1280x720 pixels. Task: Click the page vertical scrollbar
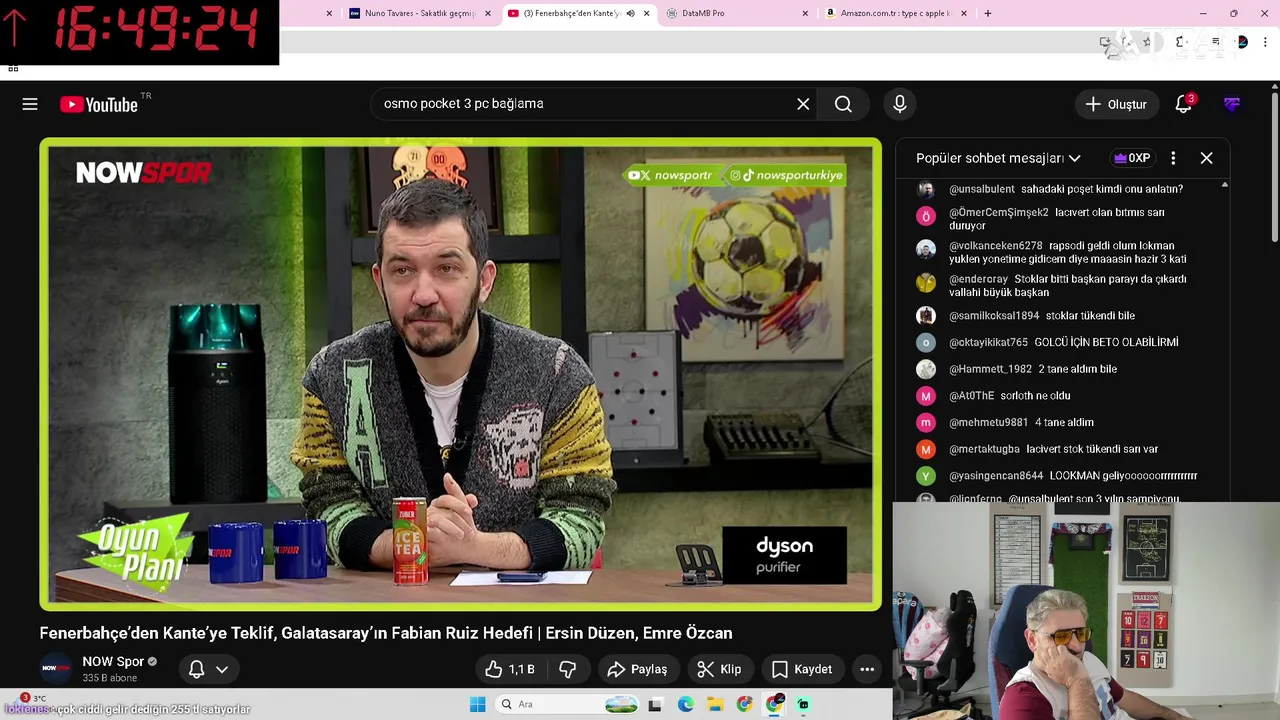pos(1274,165)
